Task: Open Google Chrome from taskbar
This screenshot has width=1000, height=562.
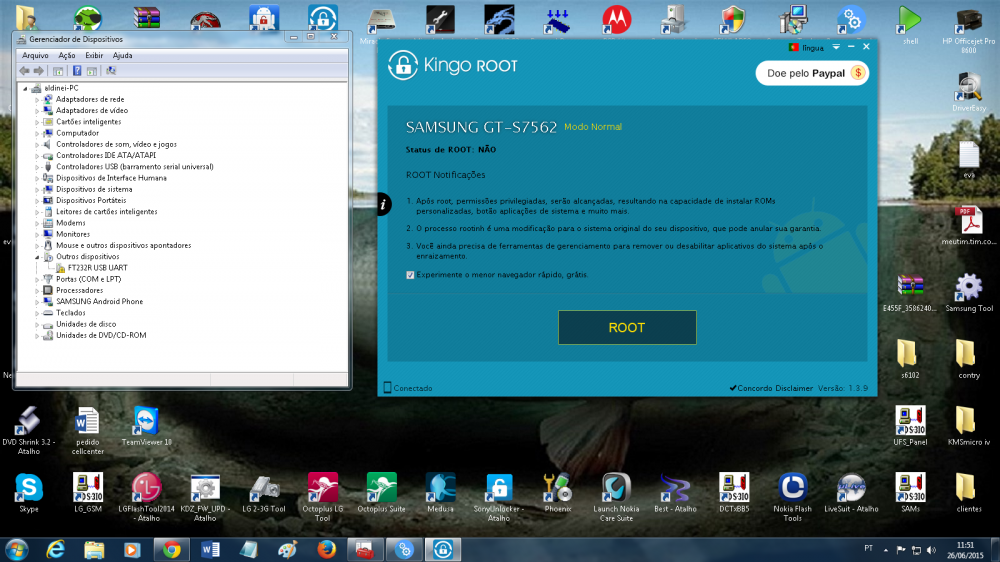Action: point(172,549)
